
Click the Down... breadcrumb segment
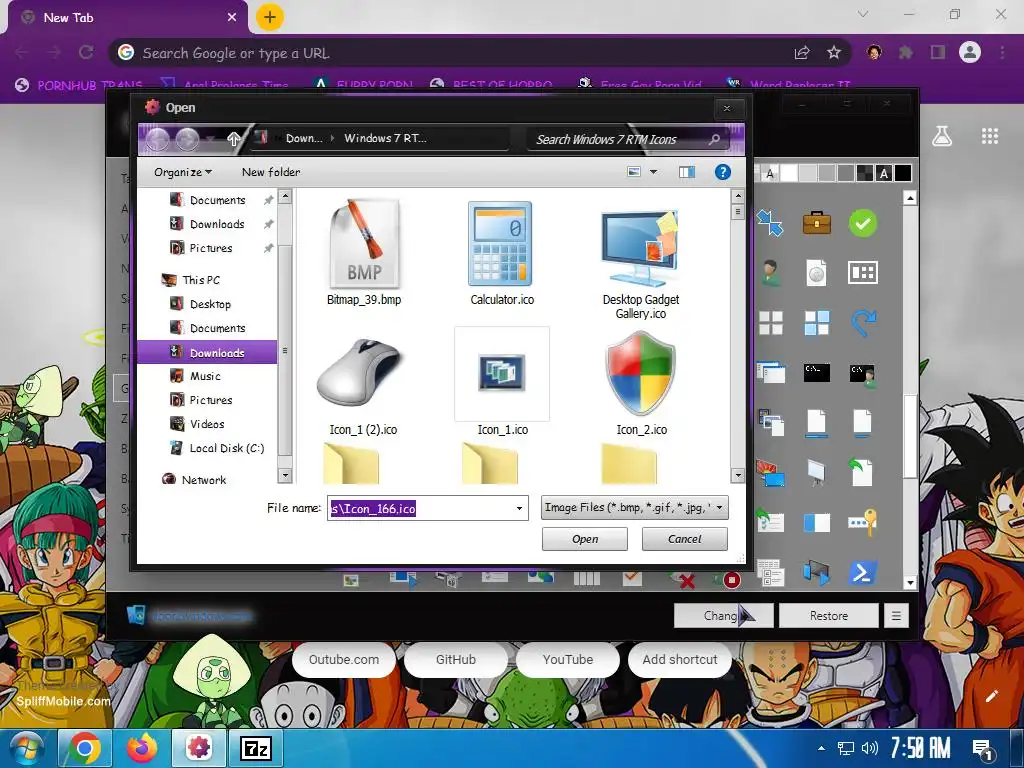click(x=304, y=138)
